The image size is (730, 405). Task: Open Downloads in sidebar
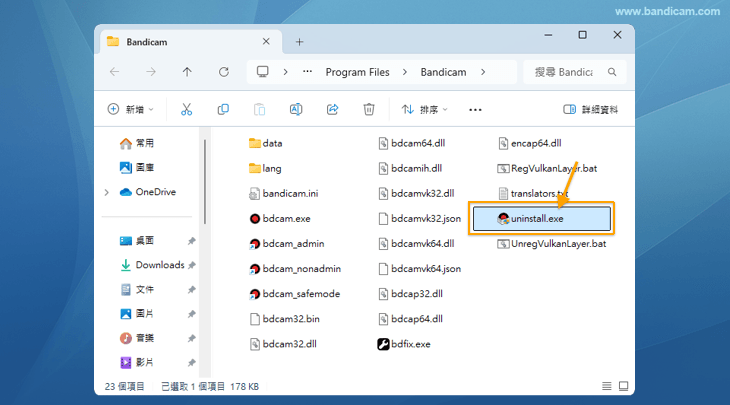[152, 265]
